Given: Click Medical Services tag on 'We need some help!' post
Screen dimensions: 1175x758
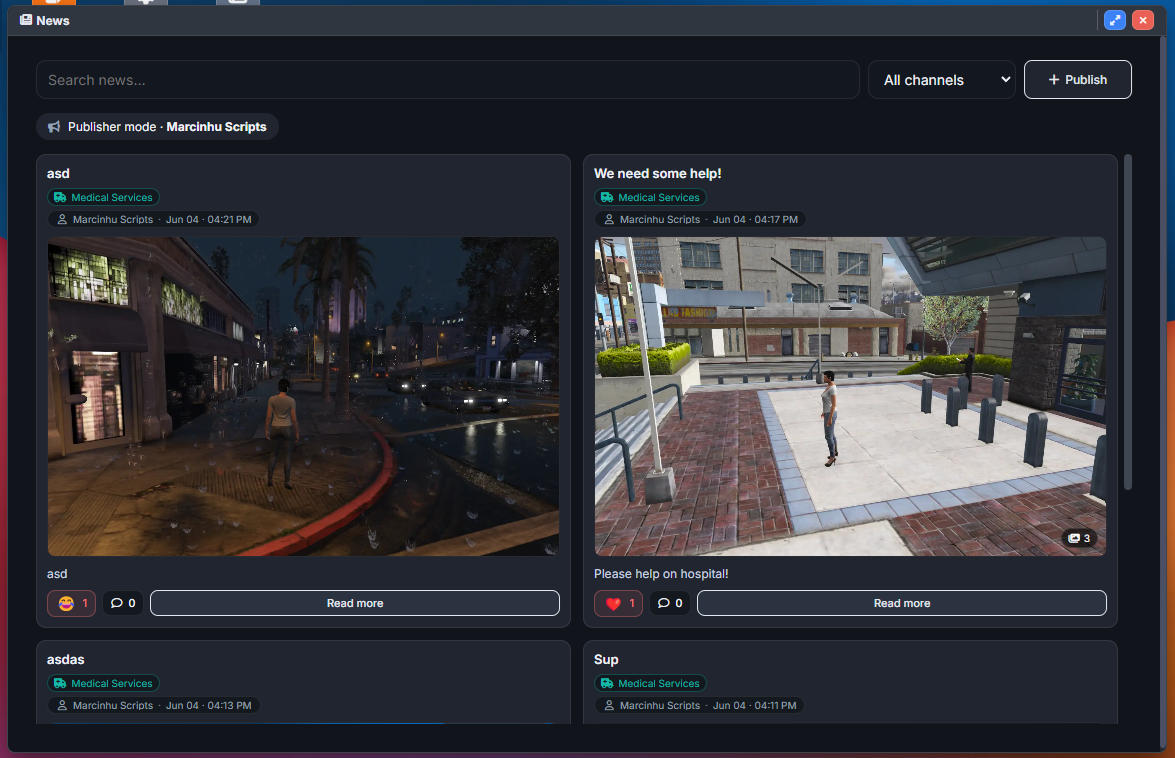Looking at the screenshot, I should pyautogui.click(x=650, y=198).
